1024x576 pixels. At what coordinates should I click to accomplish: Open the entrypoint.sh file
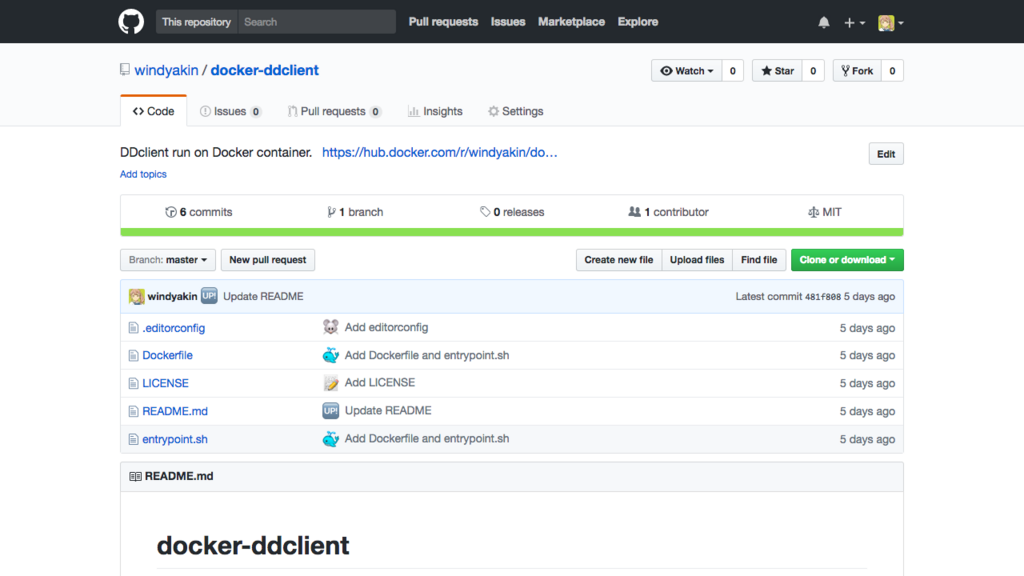[x=175, y=440]
